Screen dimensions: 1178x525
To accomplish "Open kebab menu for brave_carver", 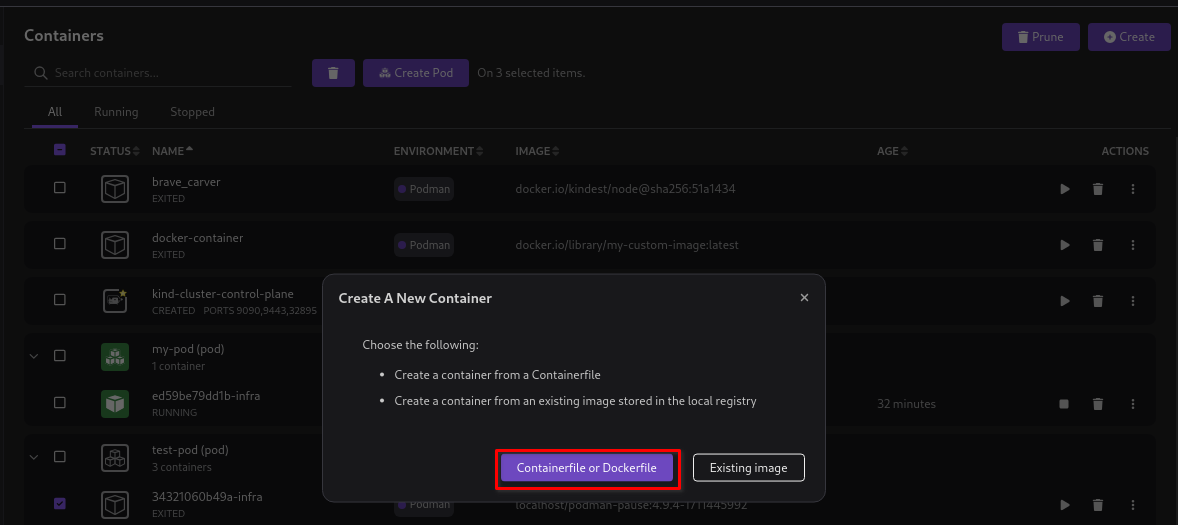I will tap(1133, 189).
